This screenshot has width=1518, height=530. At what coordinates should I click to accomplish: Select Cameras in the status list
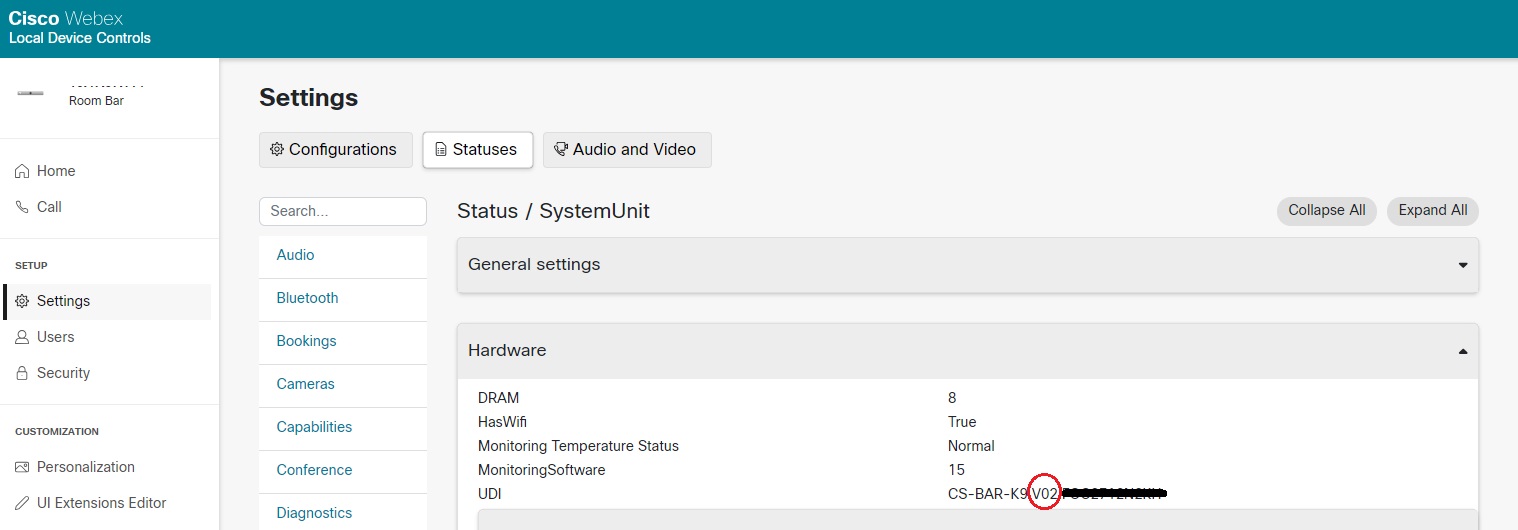(305, 384)
